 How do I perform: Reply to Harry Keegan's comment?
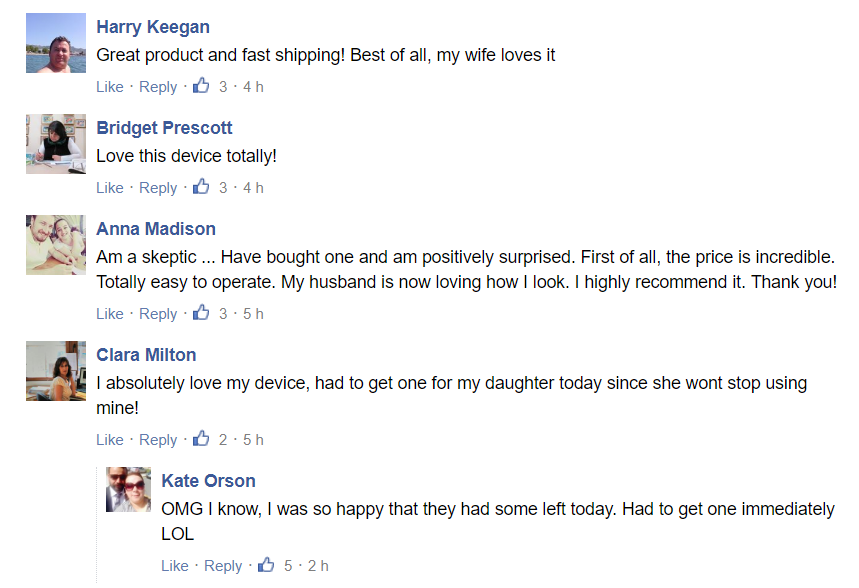point(158,87)
